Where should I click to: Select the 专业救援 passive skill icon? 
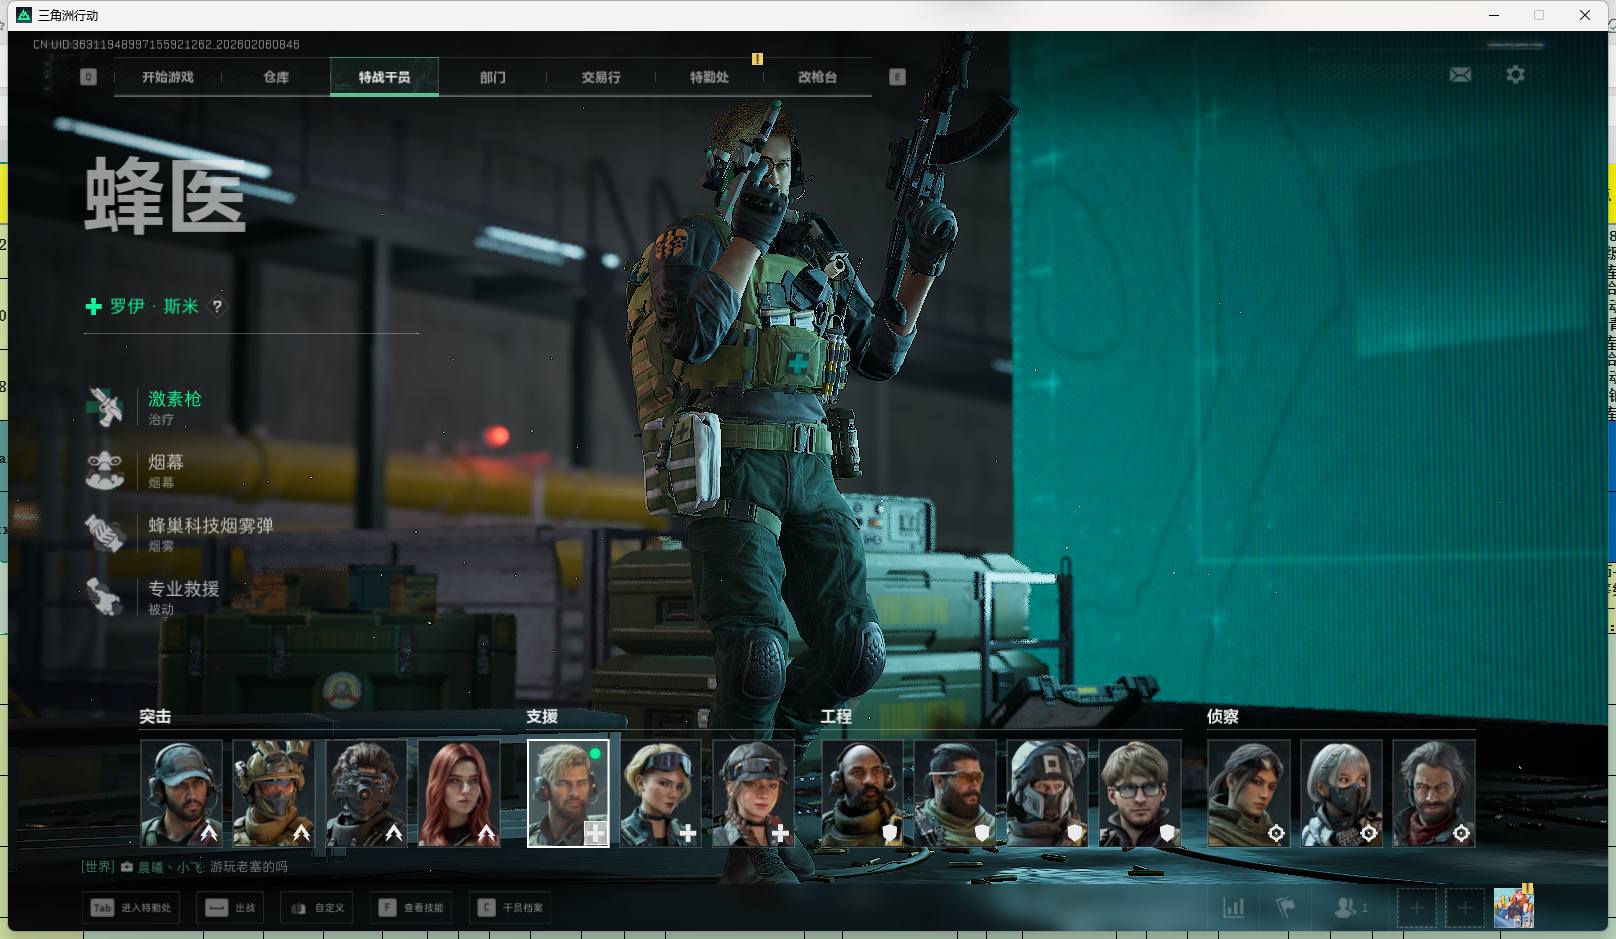click(x=105, y=596)
